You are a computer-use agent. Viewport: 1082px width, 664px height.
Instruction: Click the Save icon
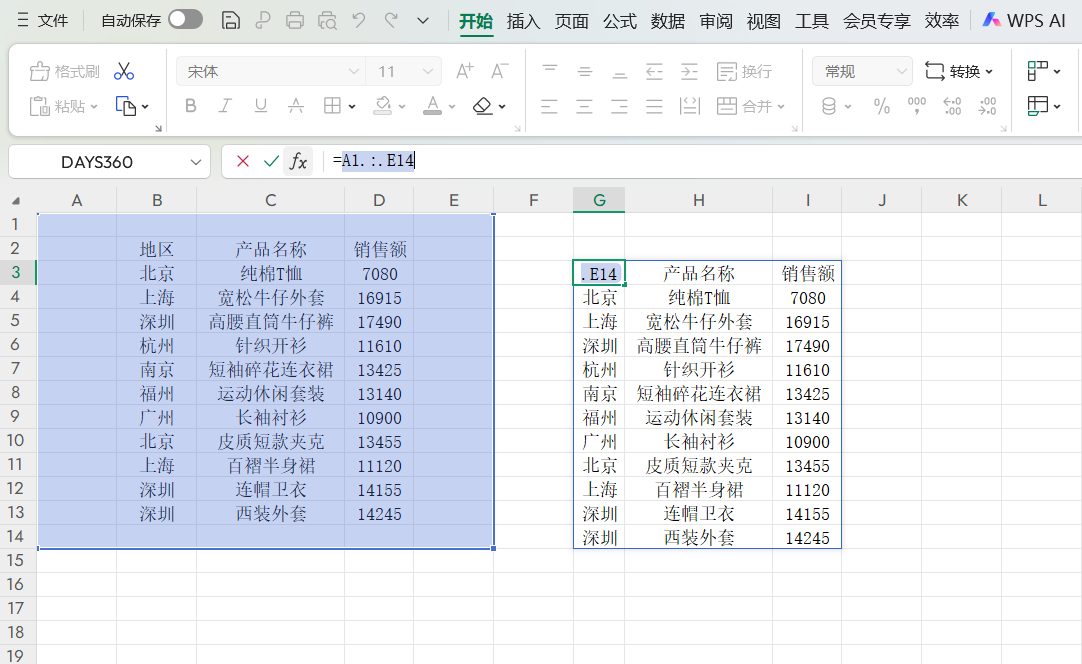(231, 18)
